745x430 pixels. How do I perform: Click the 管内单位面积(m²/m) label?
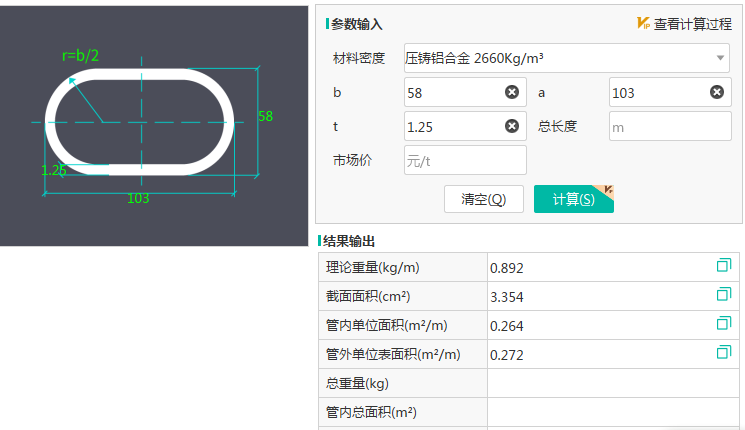(x=386, y=325)
